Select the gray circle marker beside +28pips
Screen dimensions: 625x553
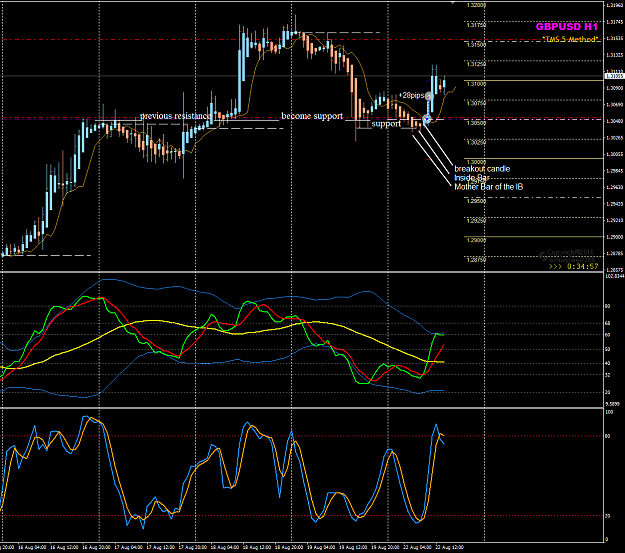pyautogui.click(x=429, y=96)
